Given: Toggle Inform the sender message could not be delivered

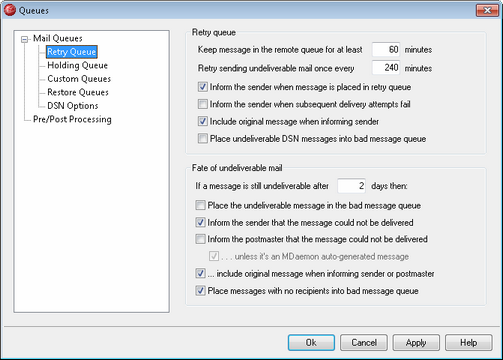Looking at the screenshot, I should pos(200,223).
